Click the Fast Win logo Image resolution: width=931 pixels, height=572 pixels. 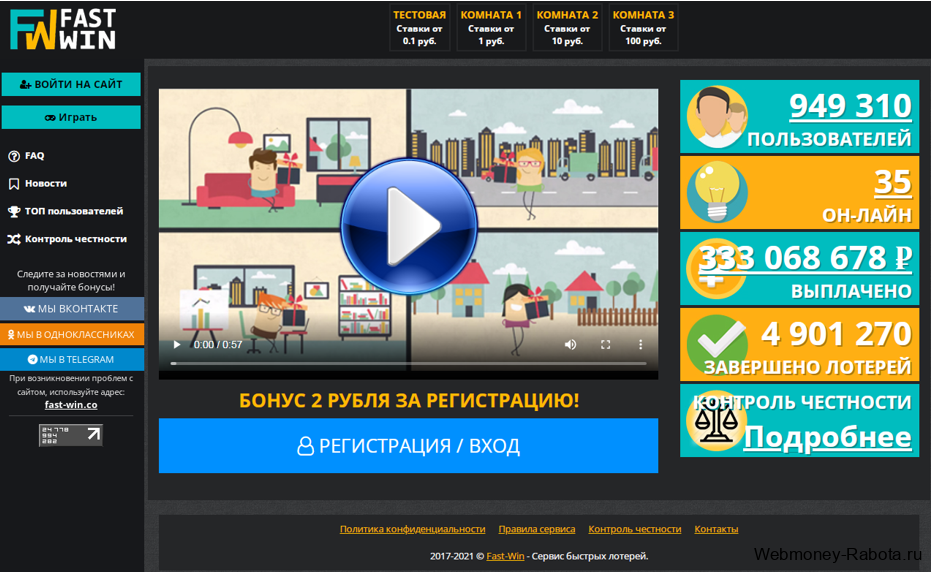63,29
